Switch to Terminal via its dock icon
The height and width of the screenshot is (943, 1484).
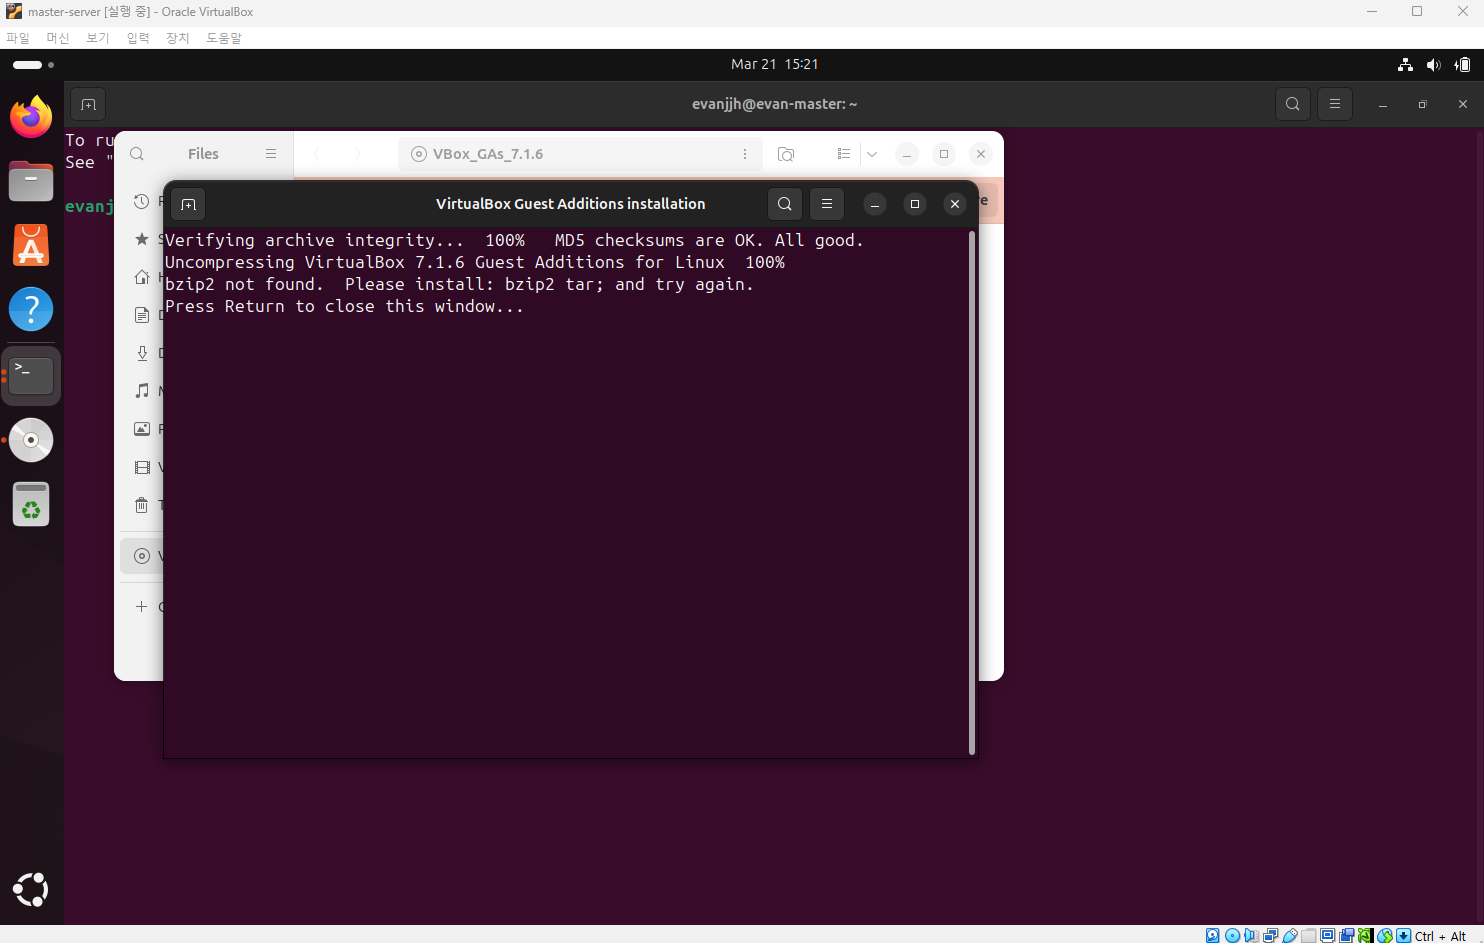click(x=31, y=376)
